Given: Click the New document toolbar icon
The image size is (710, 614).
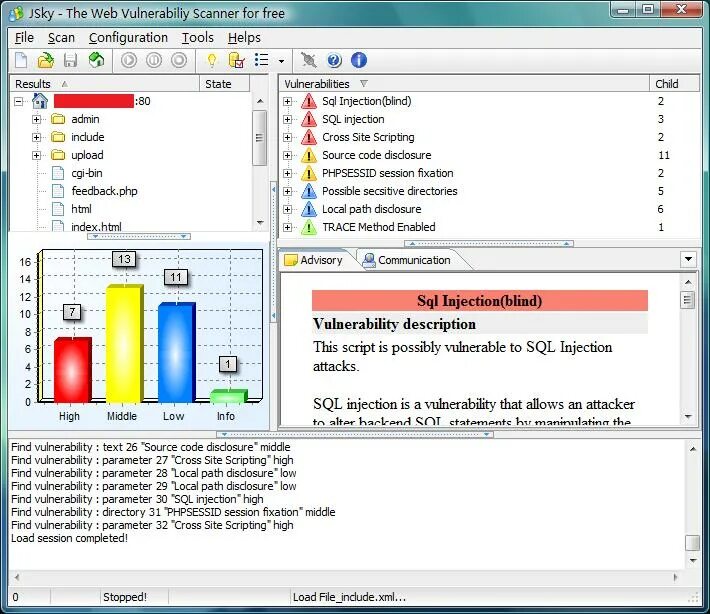Looking at the screenshot, I should [21, 60].
